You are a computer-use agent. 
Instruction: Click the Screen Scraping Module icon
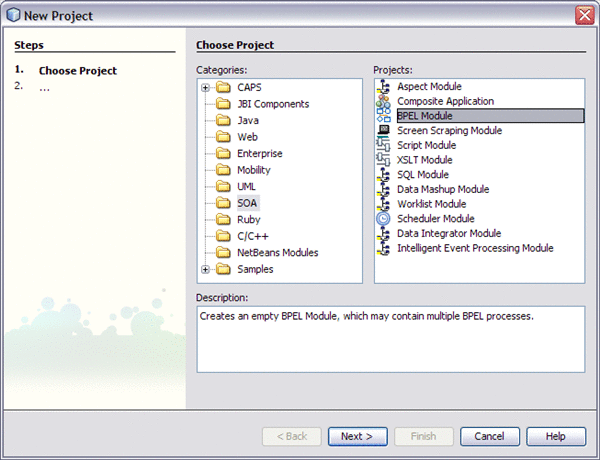pyautogui.click(x=383, y=130)
